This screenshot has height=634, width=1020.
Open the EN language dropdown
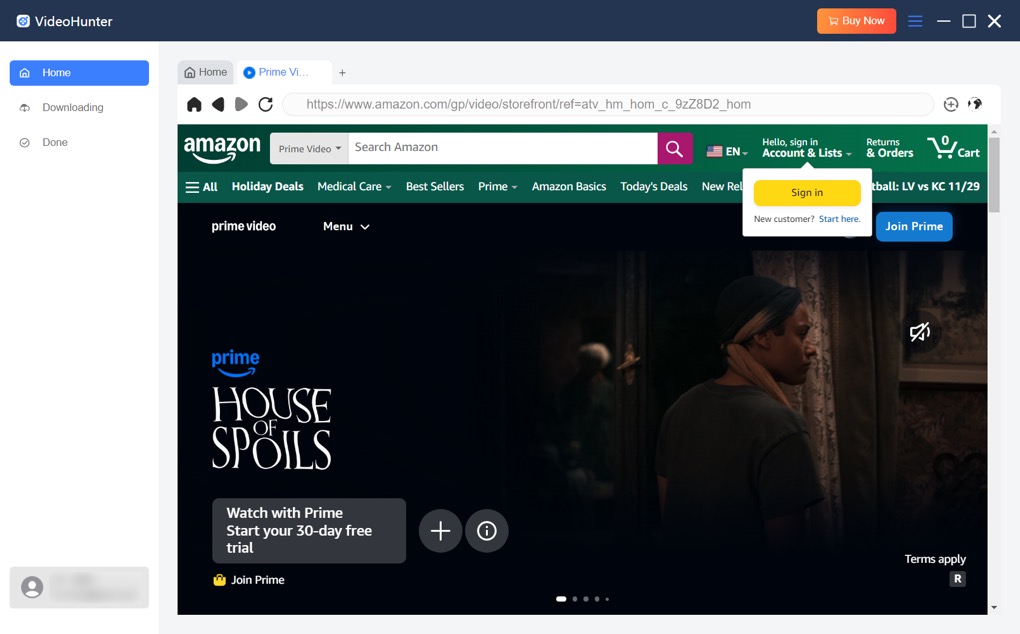tap(727, 152)
